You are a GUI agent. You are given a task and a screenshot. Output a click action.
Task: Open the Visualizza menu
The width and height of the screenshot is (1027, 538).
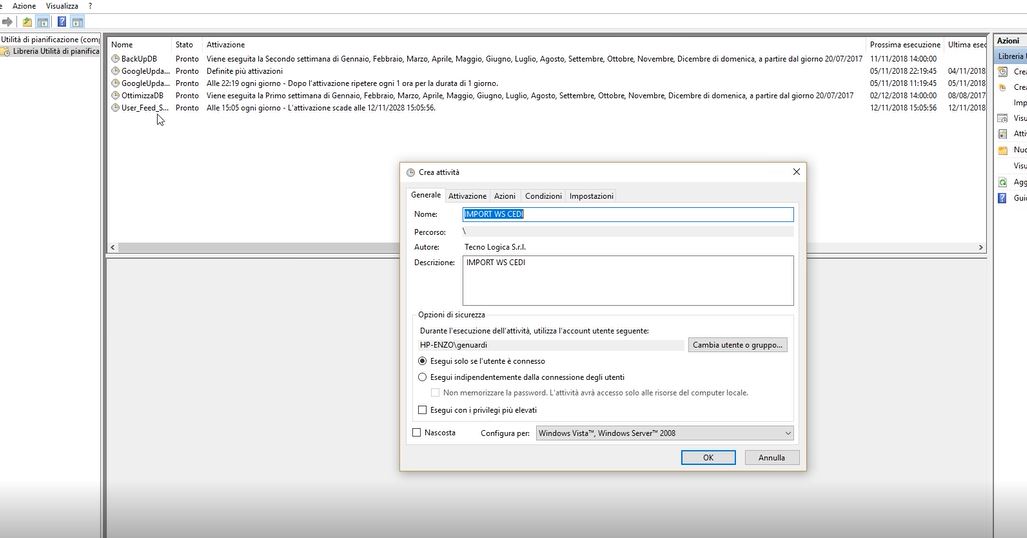click(61, 6)
